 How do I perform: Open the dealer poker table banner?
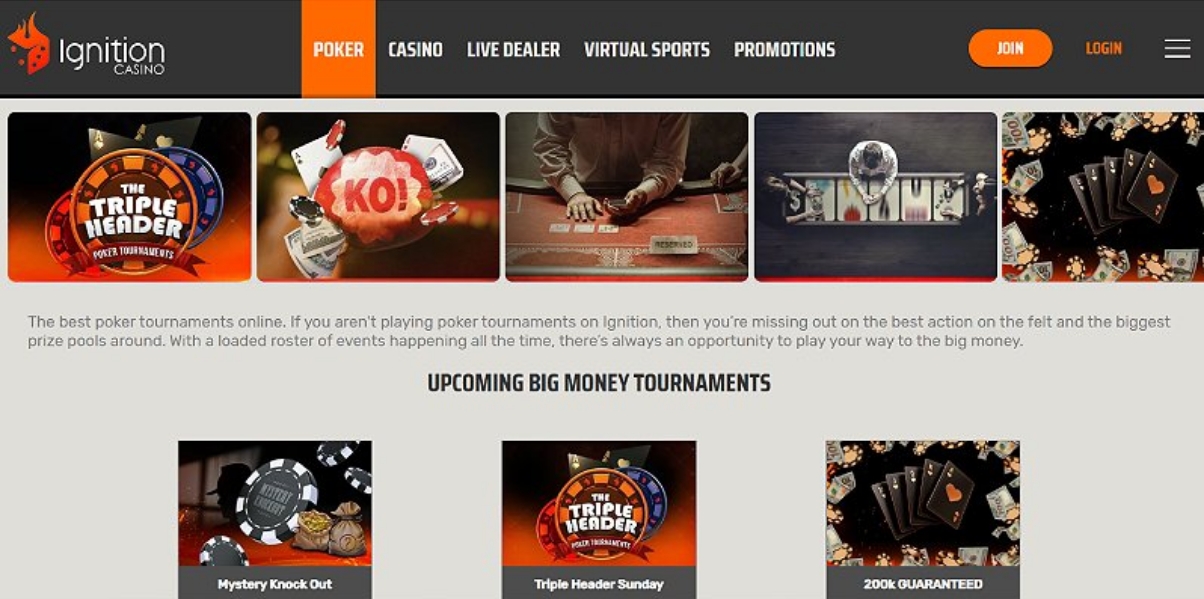click(x=627, y=197)
